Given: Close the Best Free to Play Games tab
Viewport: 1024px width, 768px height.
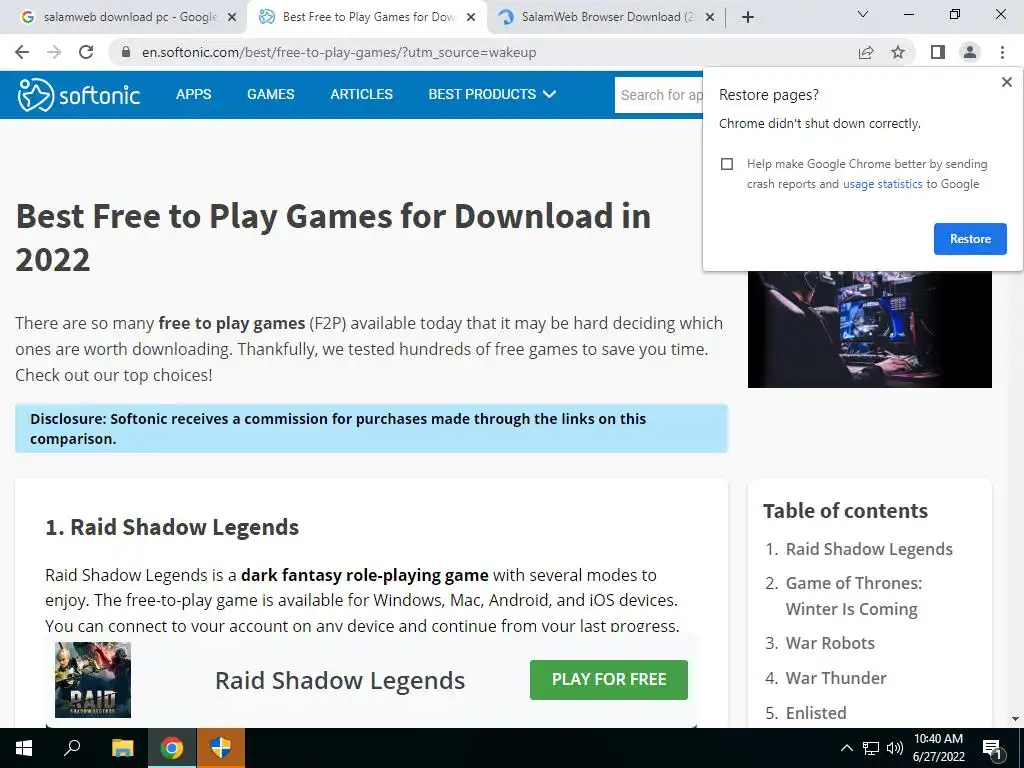Looking at the screenshot, I should (471, 18).
